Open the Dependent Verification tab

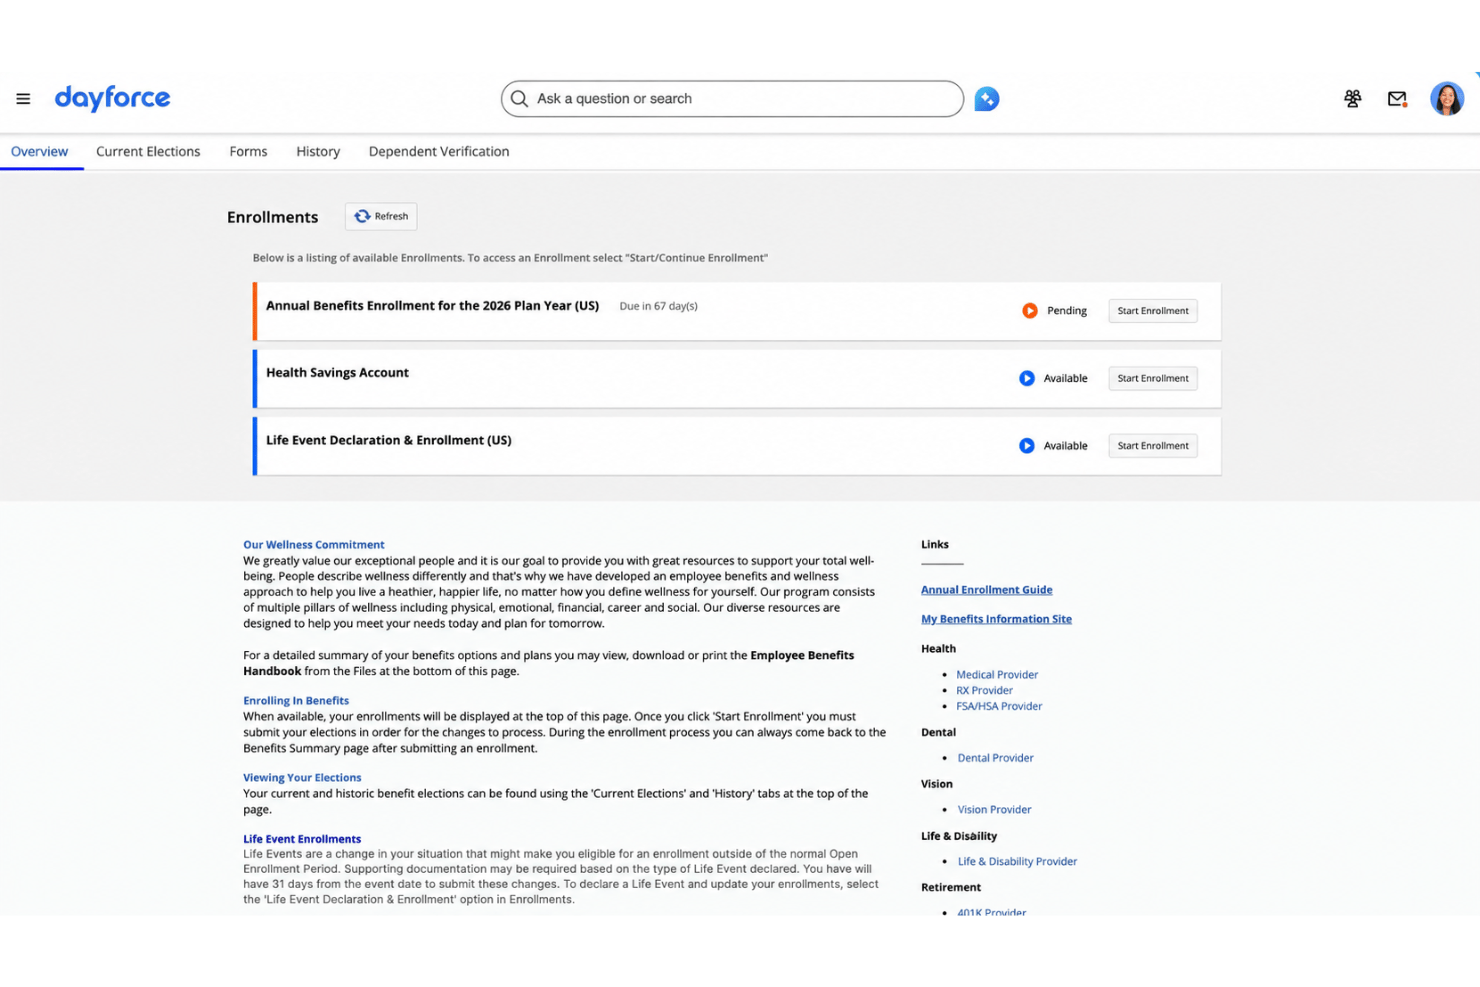coord(439,152)
